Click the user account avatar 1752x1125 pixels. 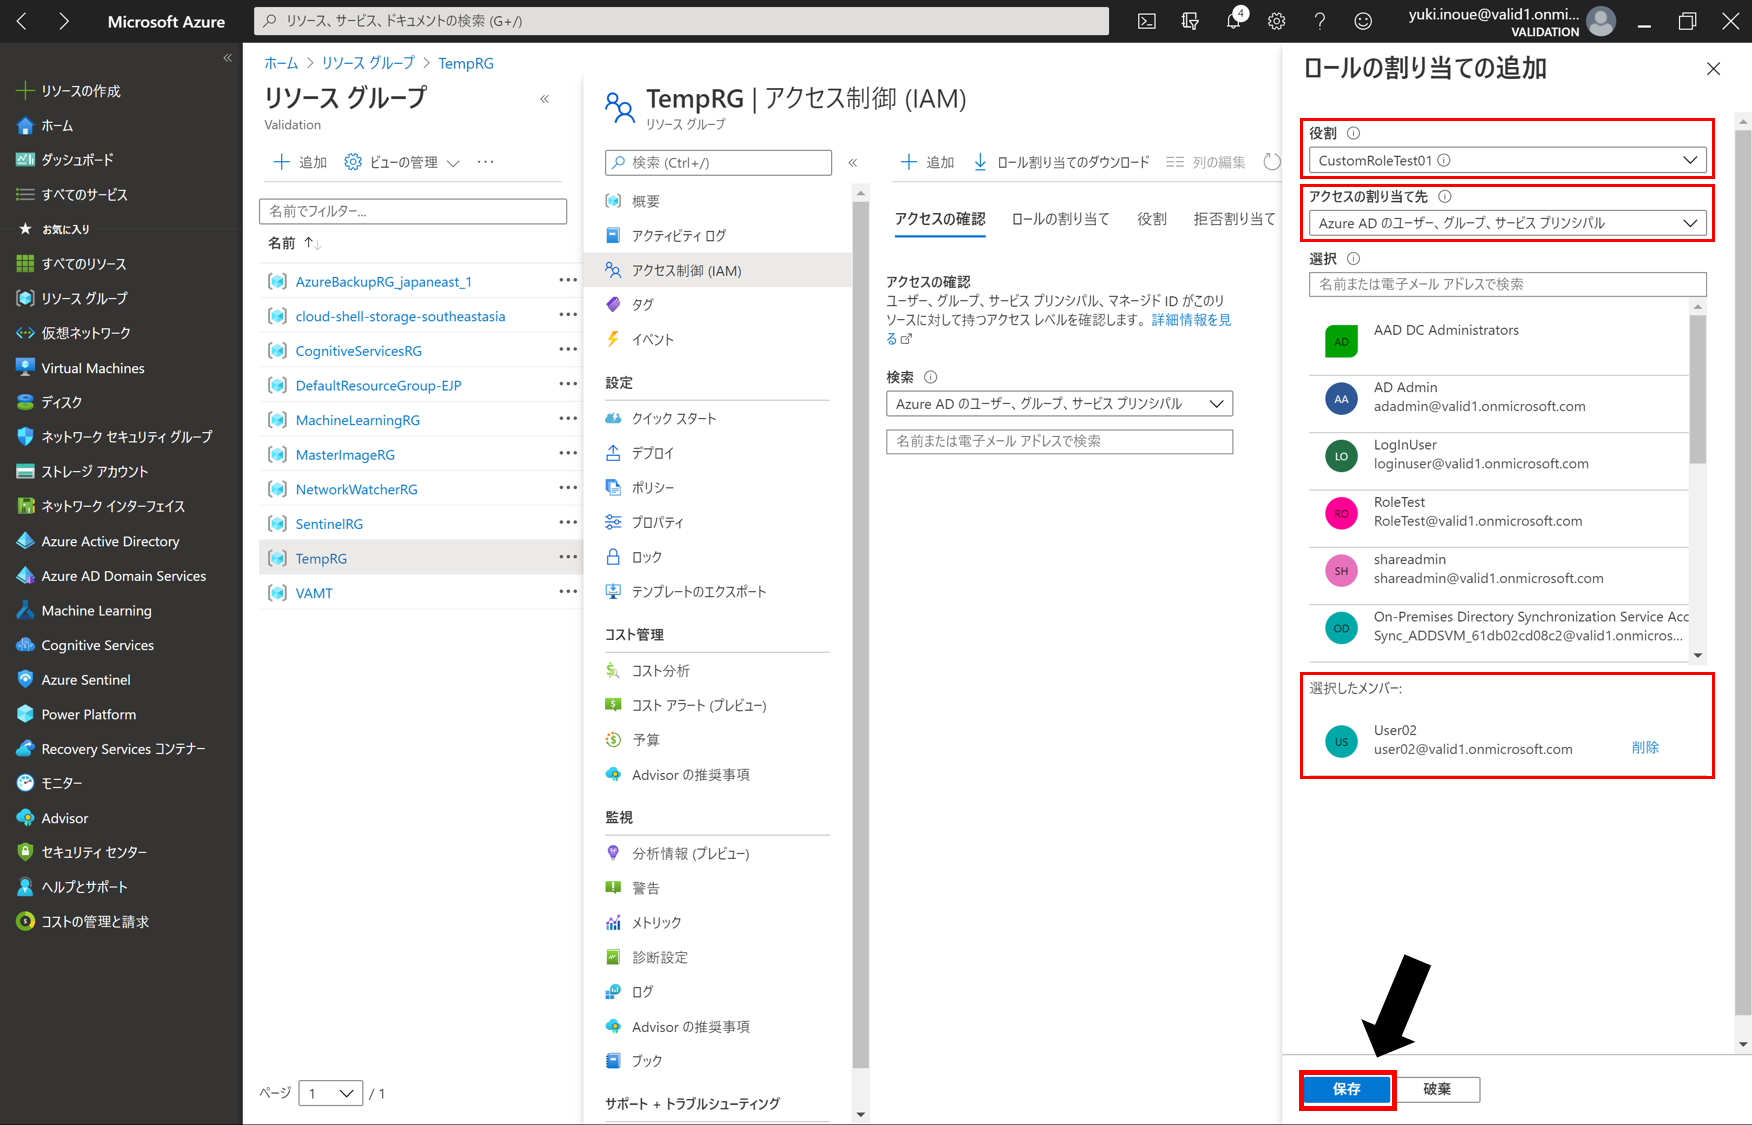(1601, 21)
